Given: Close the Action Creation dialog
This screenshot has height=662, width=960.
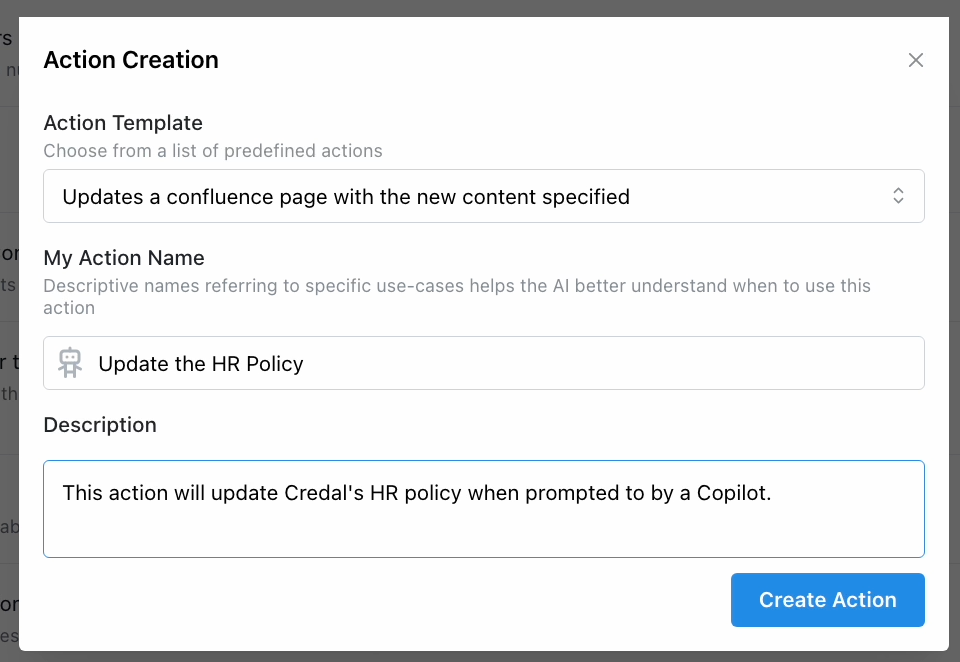Looking at the screenshot, I should [915, 60].
